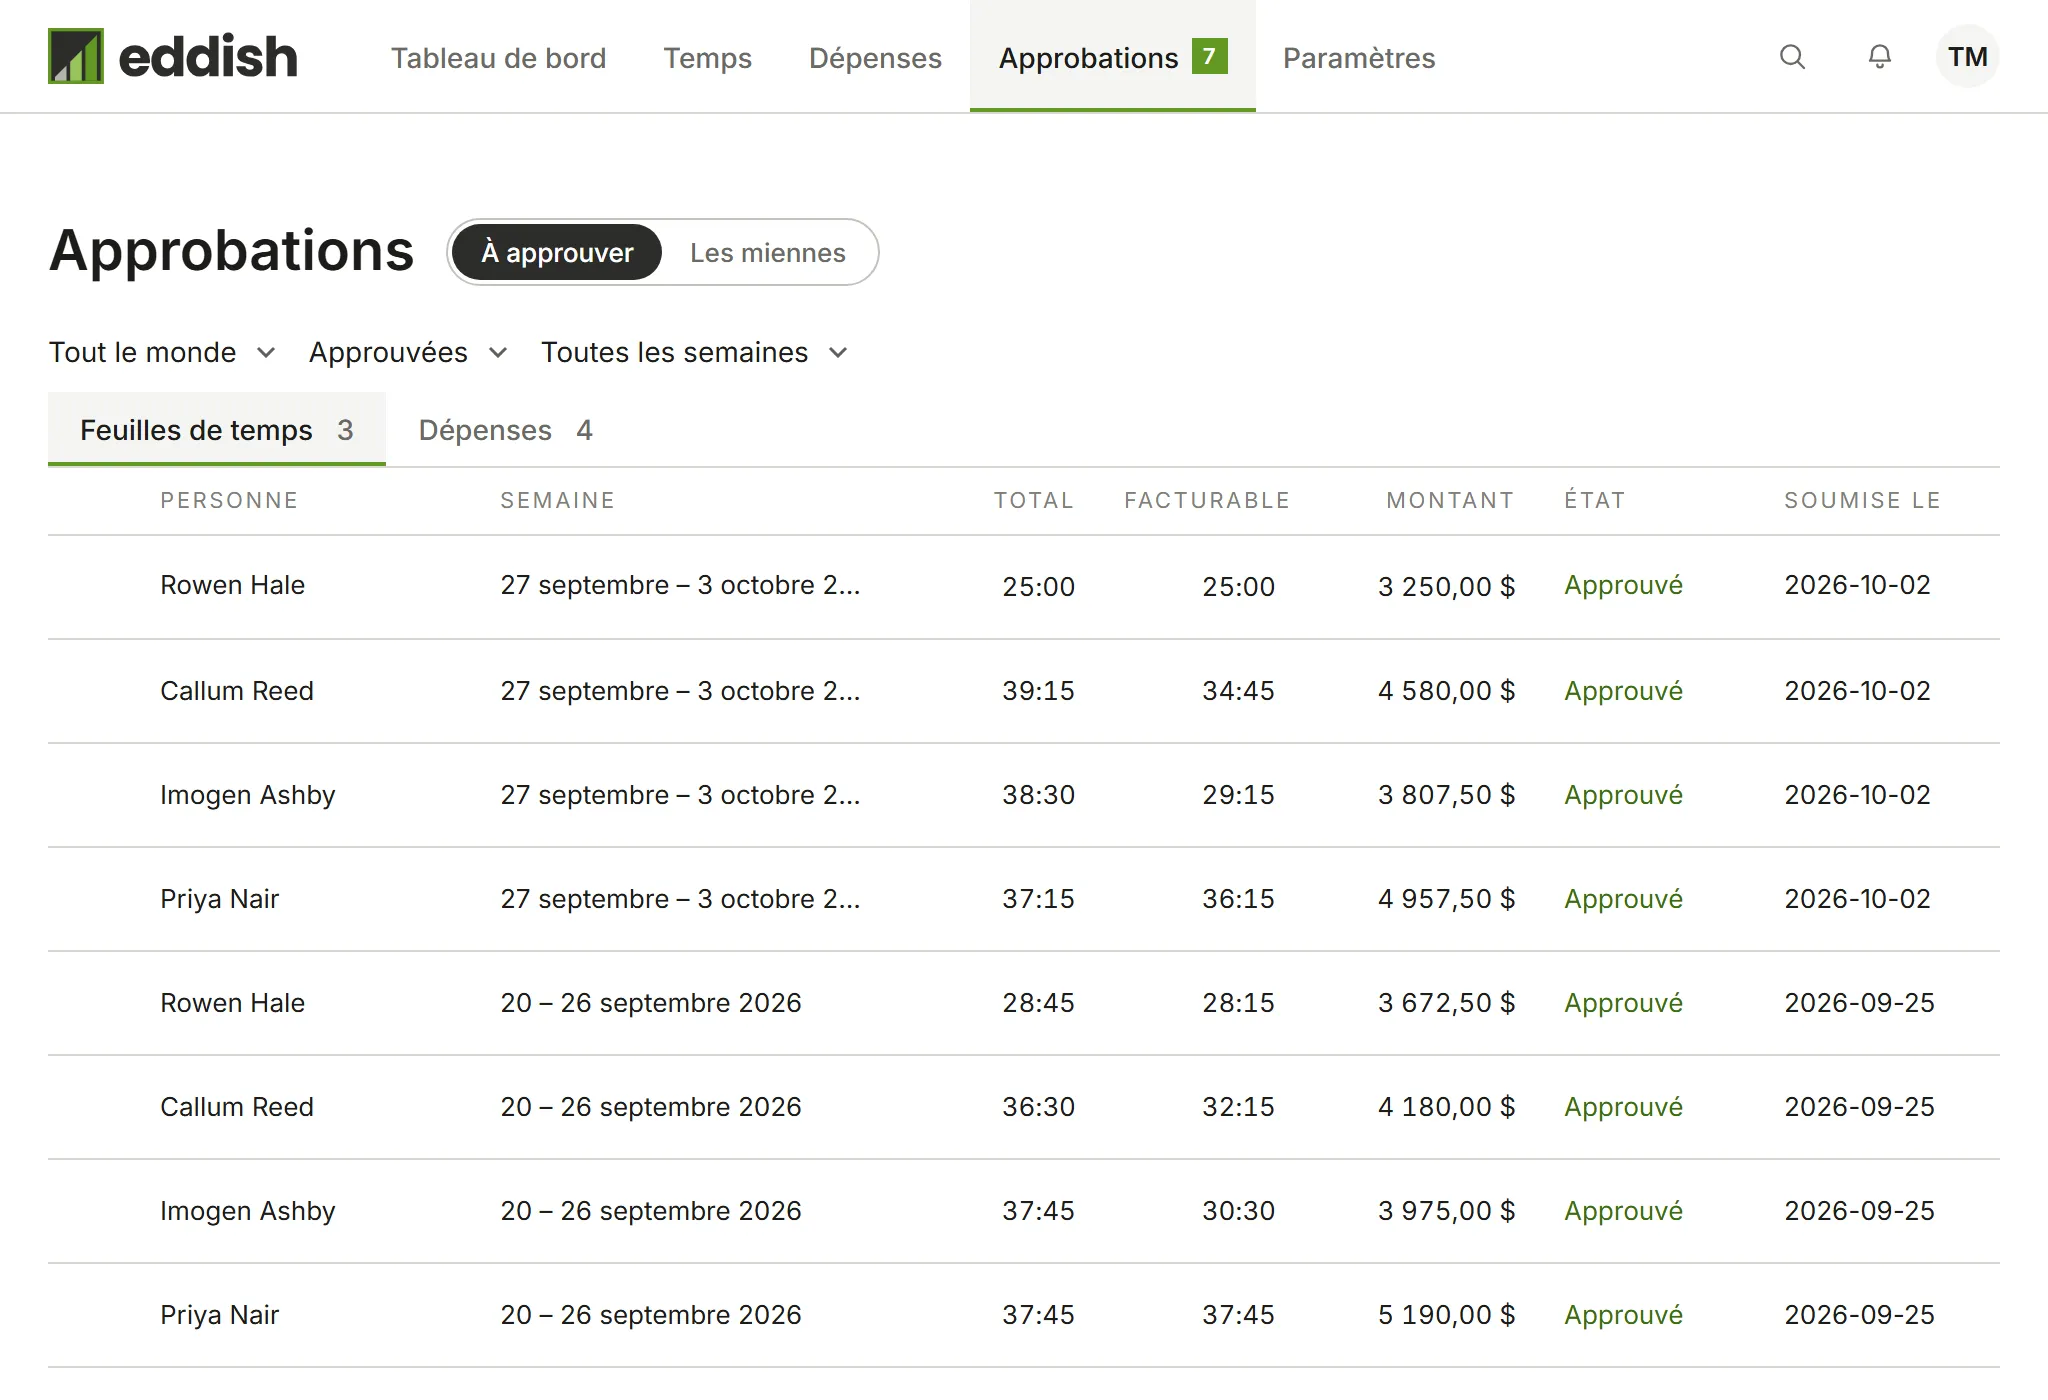Click the 32:15 billable cell
This screenshot has height=1400, width=2048.
[x=1238, y=1107]
